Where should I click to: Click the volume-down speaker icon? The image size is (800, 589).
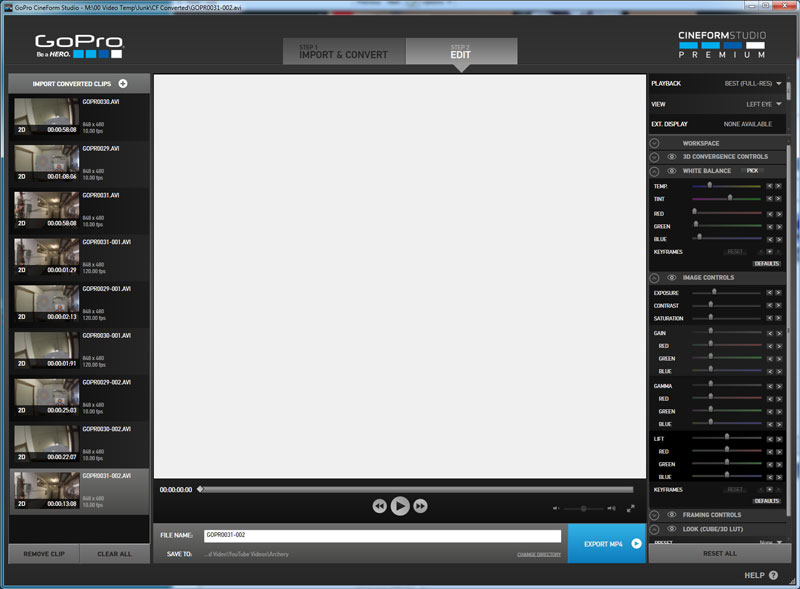click(556, 508)
